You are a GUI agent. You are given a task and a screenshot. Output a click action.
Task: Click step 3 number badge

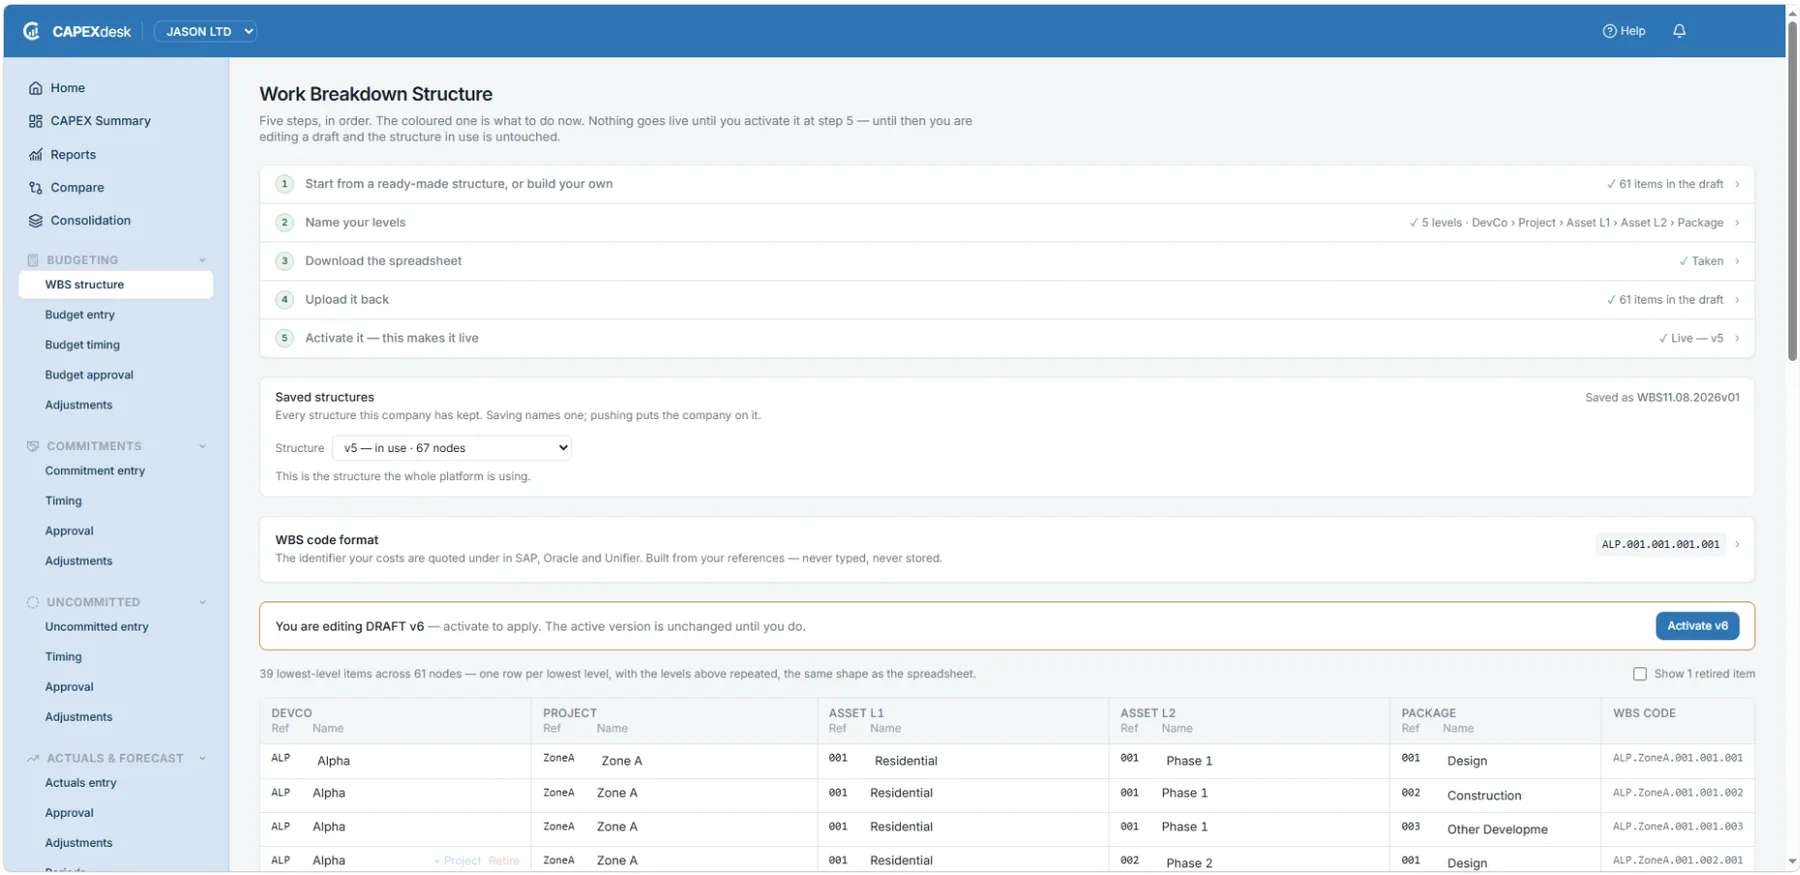(x=285, y=261)
